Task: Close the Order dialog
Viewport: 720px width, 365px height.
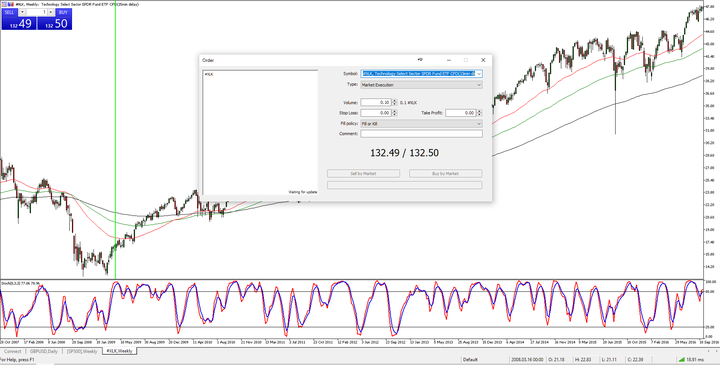Action: pos(483,60)
